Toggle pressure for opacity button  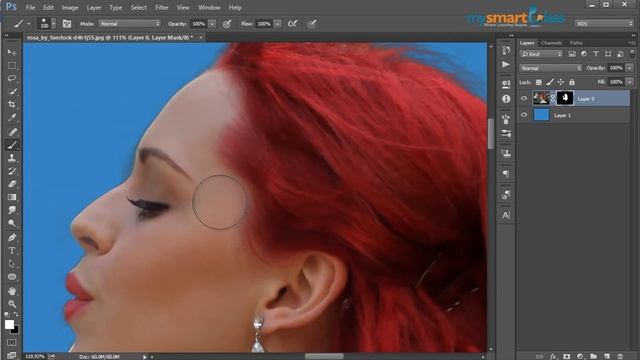click(227, 24)
